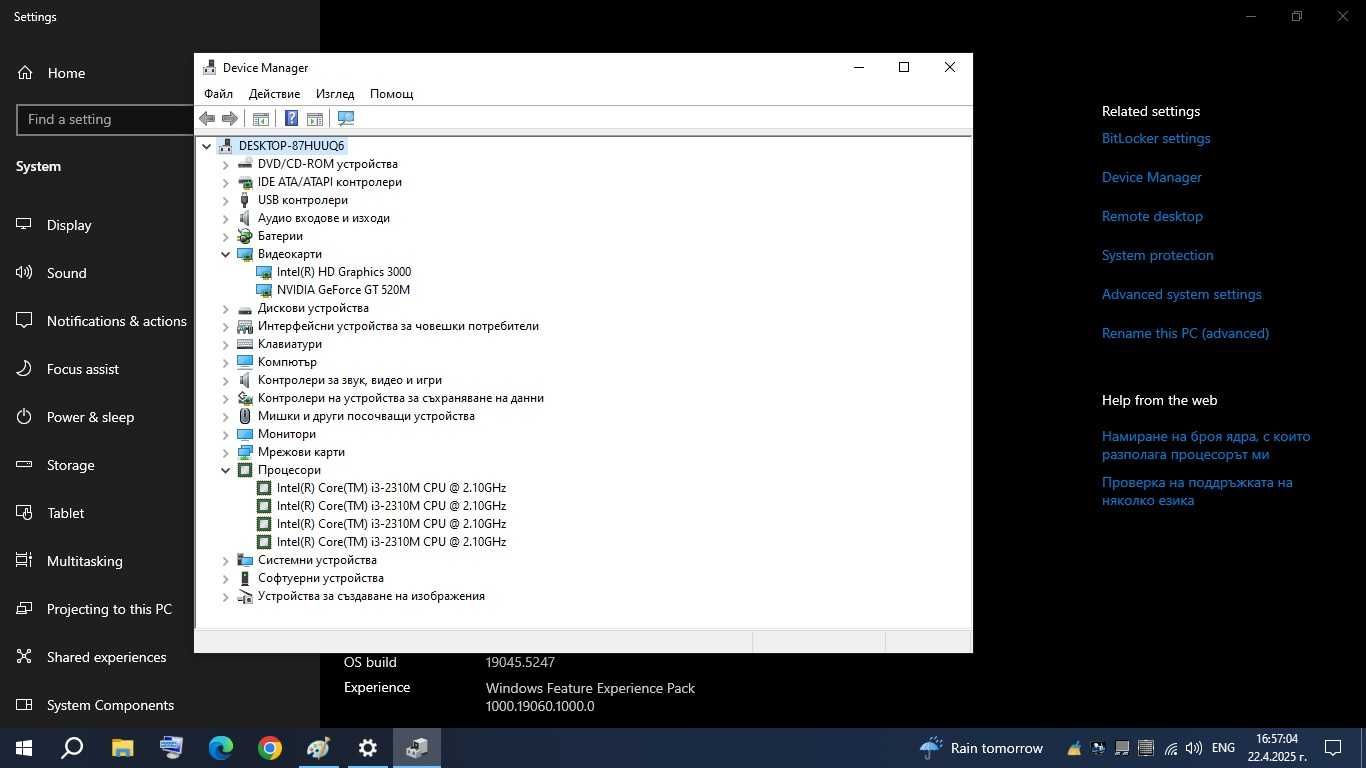
Task: Open Advanced system settings link
Action: click(x=1181, y=295)
